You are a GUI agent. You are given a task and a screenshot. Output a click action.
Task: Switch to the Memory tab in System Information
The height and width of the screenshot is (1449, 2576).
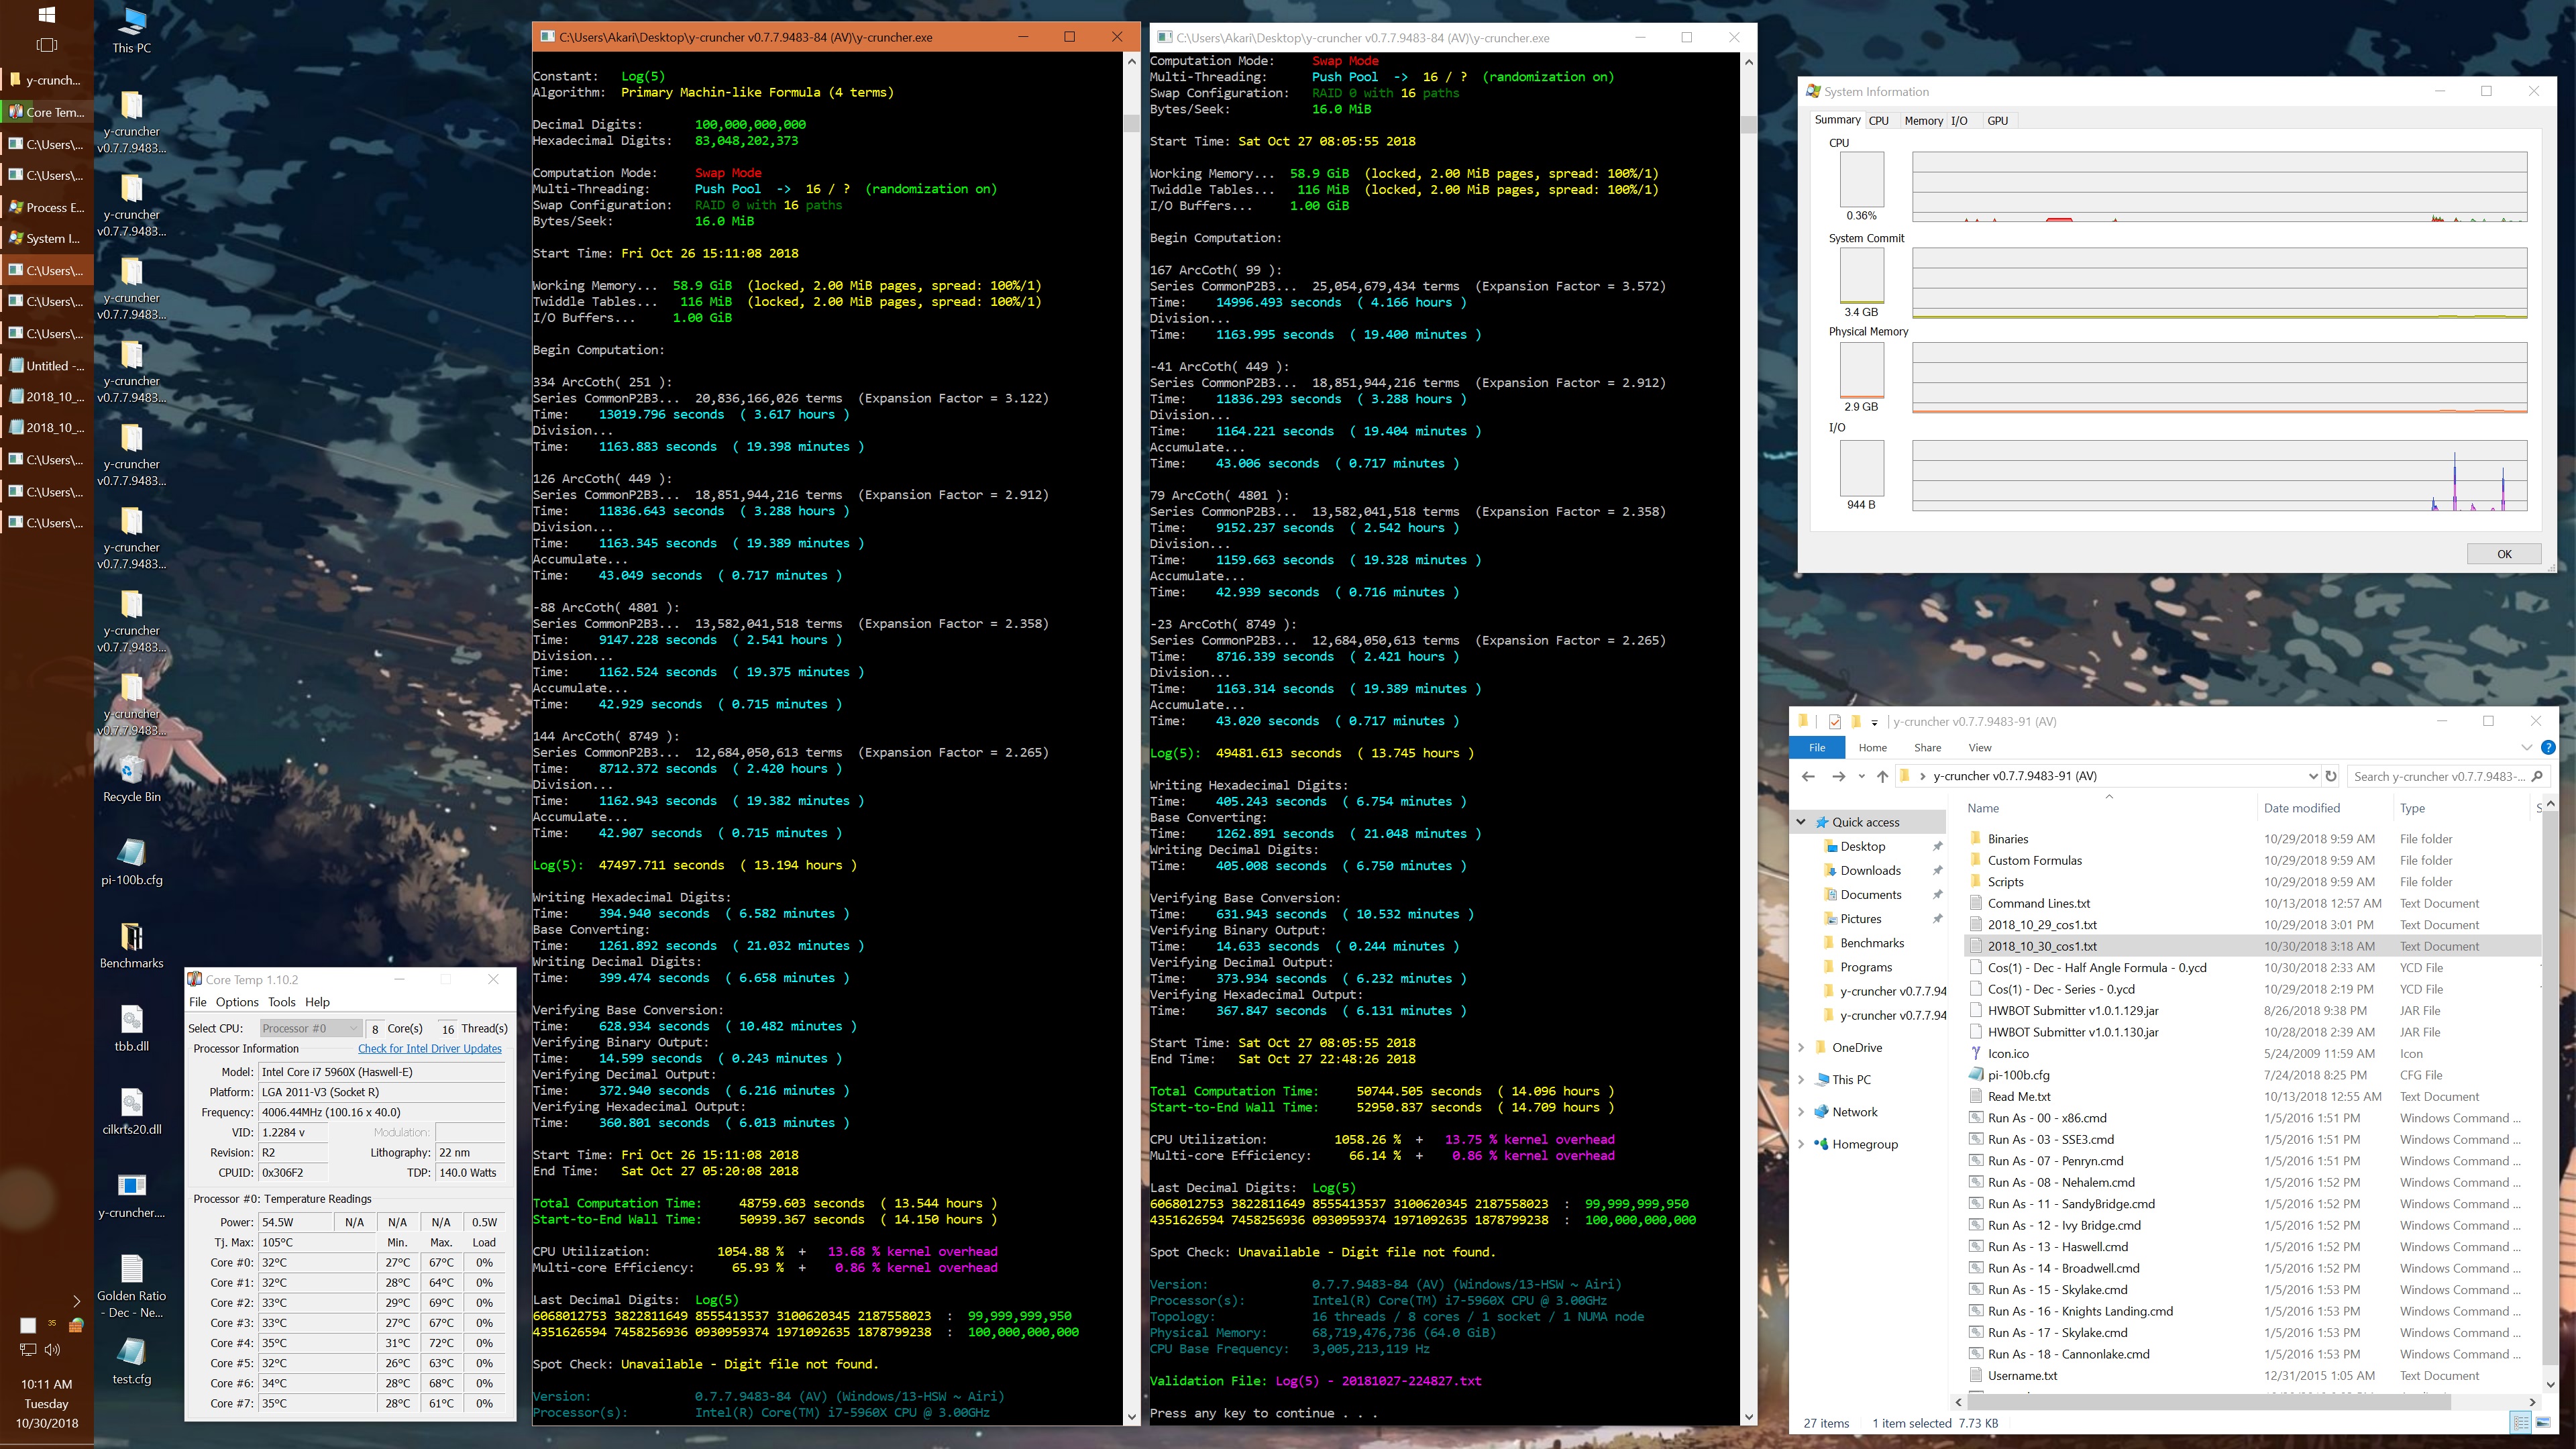[1923, 120]
